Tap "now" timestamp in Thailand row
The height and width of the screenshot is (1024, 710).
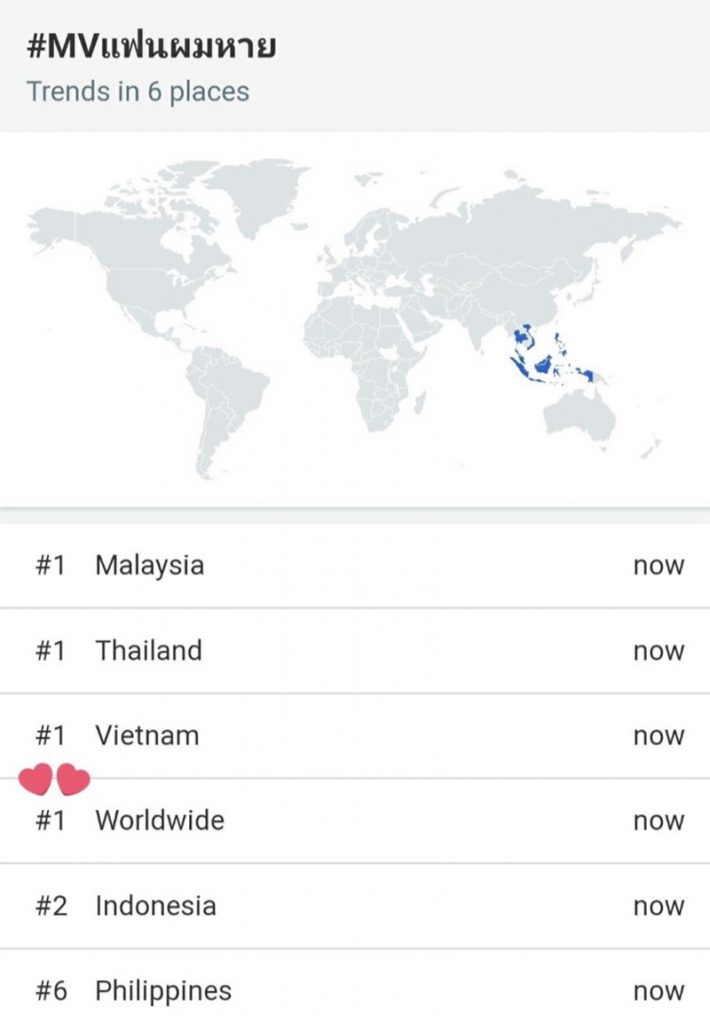[x=658, y=651]
